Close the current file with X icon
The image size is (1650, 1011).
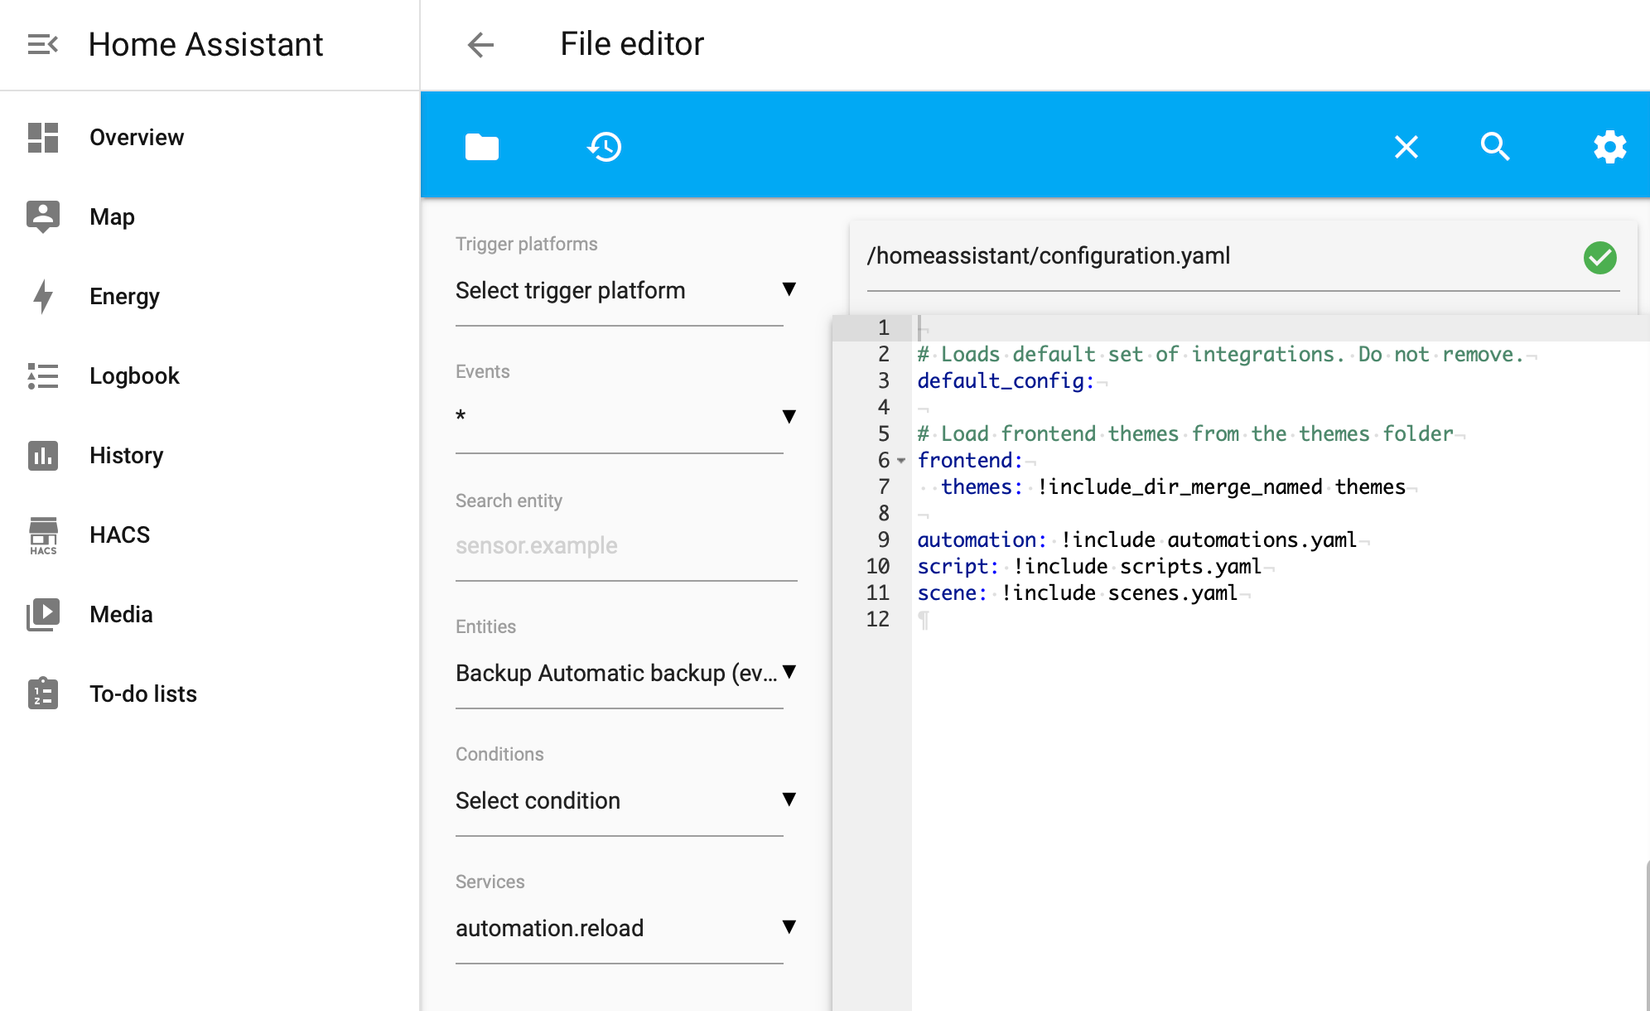(x=1406, y=146)
